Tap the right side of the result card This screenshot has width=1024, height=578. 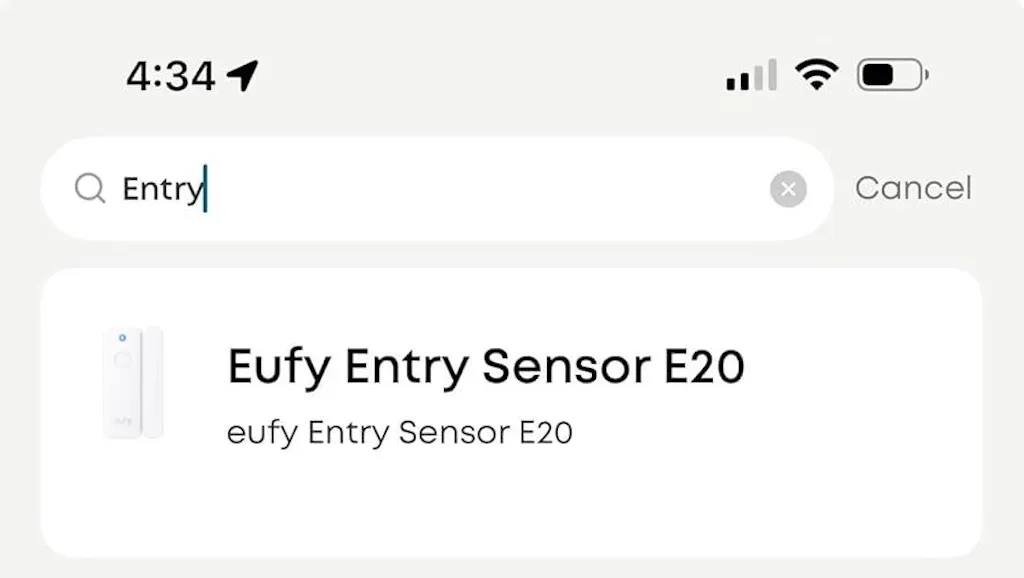pyautogui.click(x=900, y=400)
